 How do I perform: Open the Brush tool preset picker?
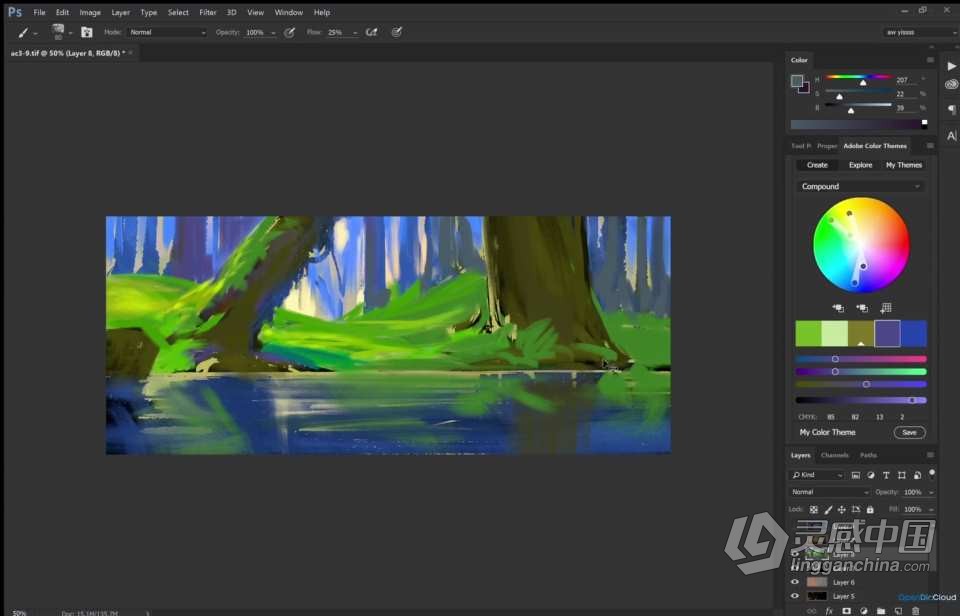coord(26,32)
